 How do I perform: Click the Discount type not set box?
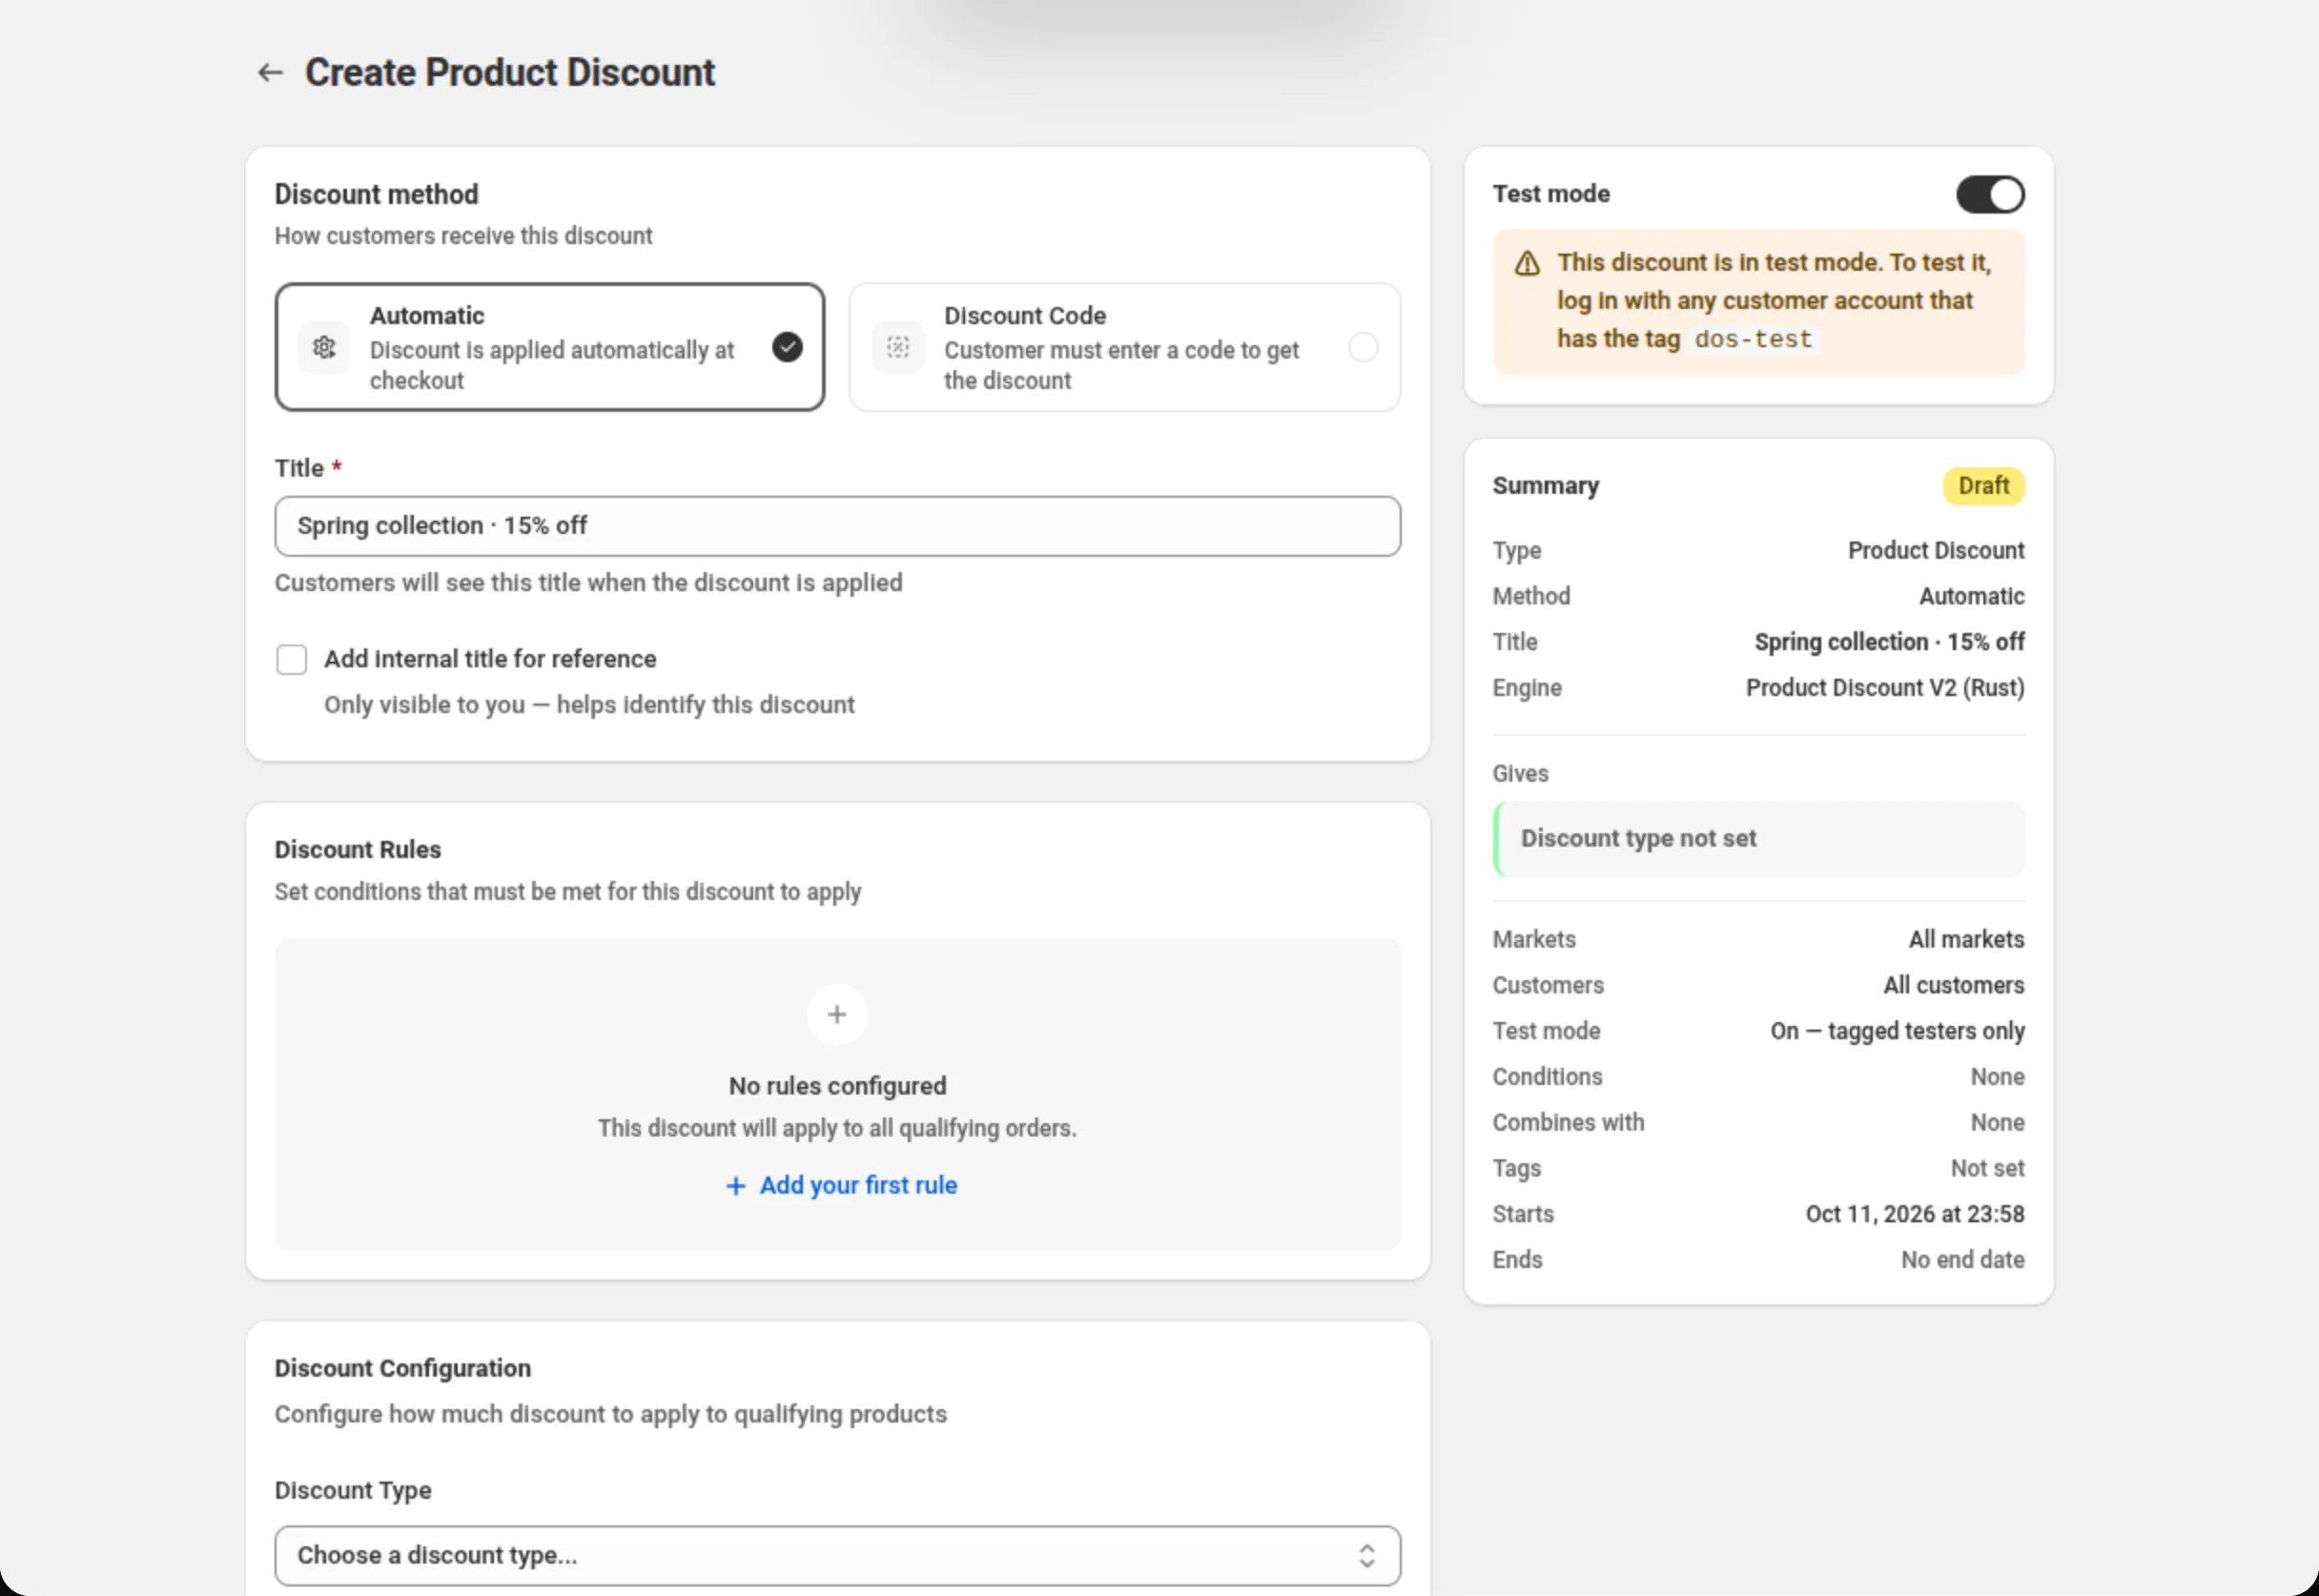point(1758,839)
